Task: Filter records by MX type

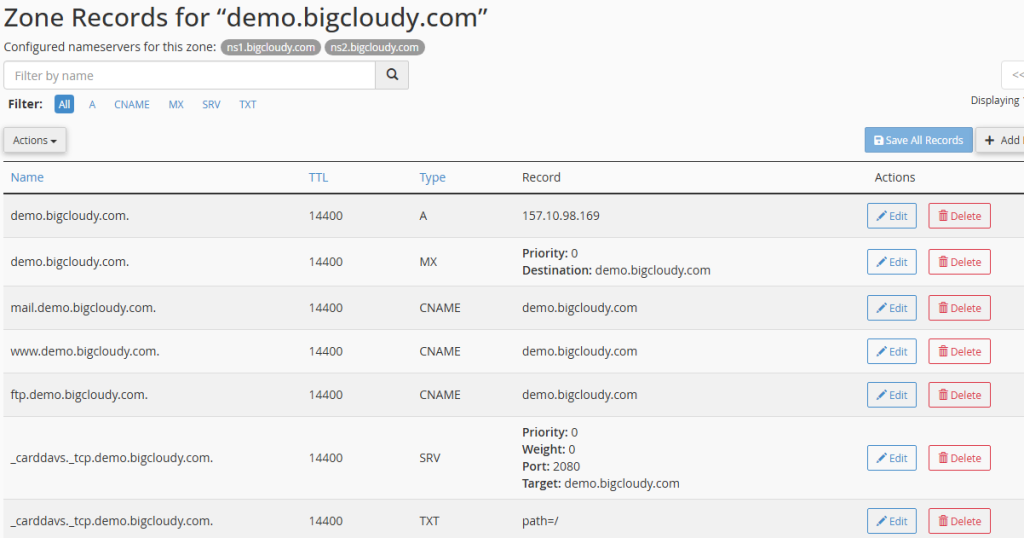Action: pos(176,104)
